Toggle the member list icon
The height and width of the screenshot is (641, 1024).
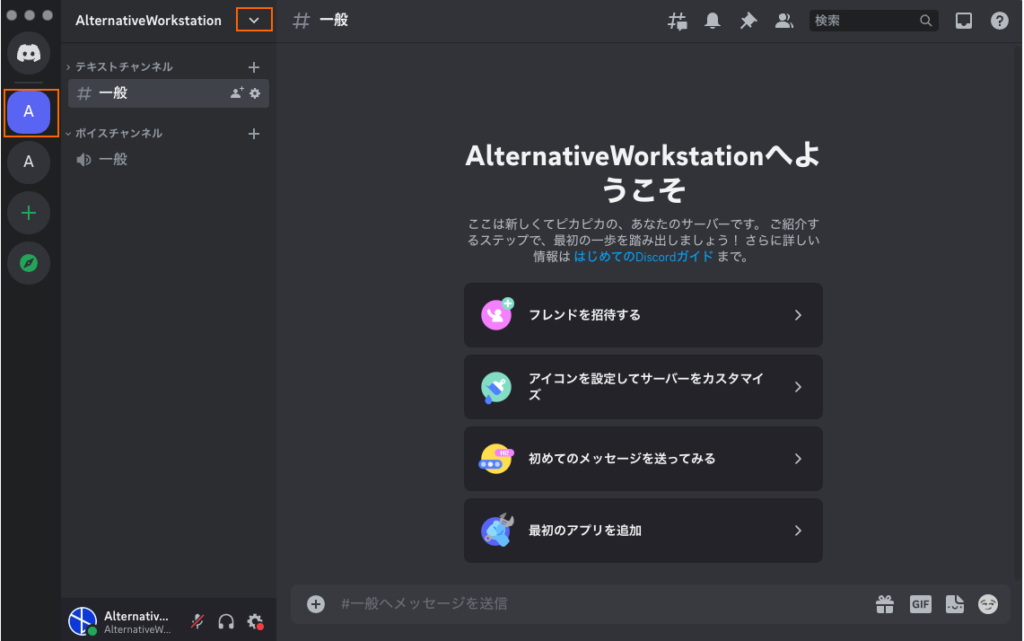point(784,21)
